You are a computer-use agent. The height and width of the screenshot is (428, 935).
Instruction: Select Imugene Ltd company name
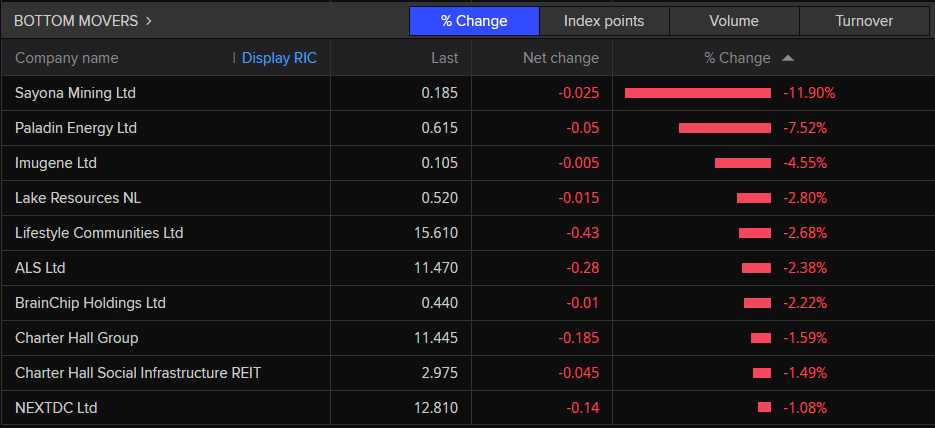[55, 163]
